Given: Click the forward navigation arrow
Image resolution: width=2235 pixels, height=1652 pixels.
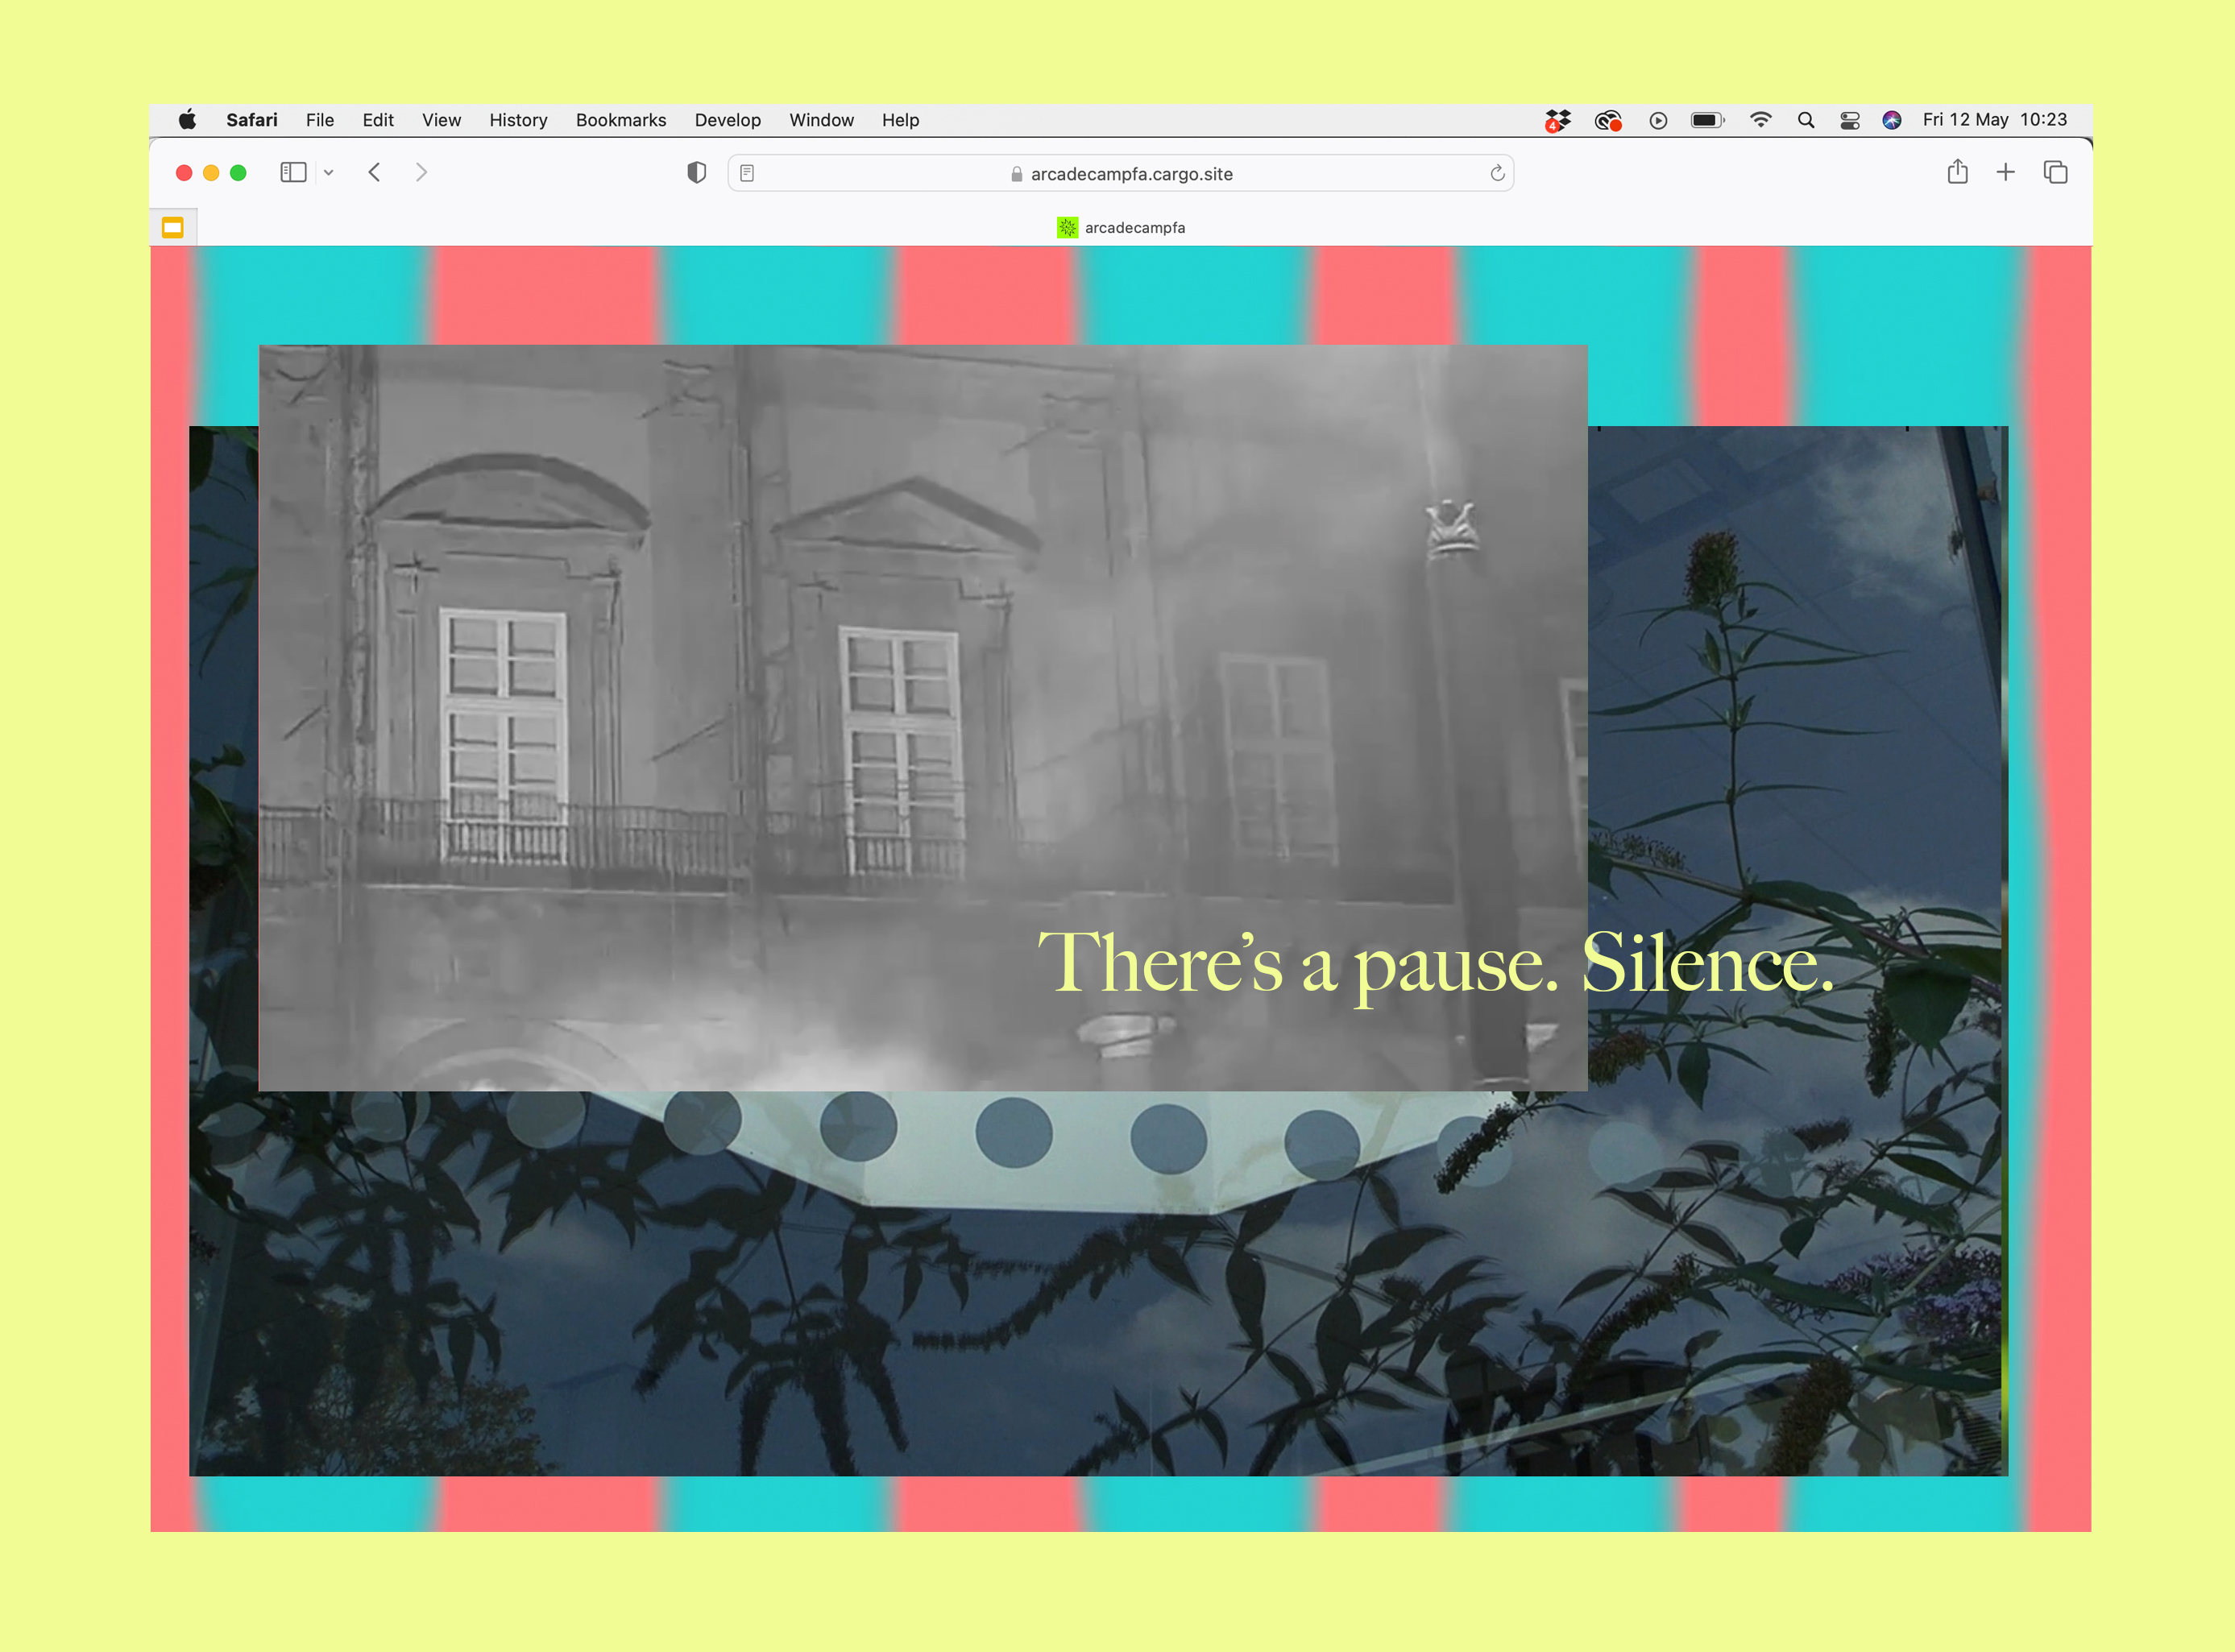Looking at the screenshot, I should point(421,173).
